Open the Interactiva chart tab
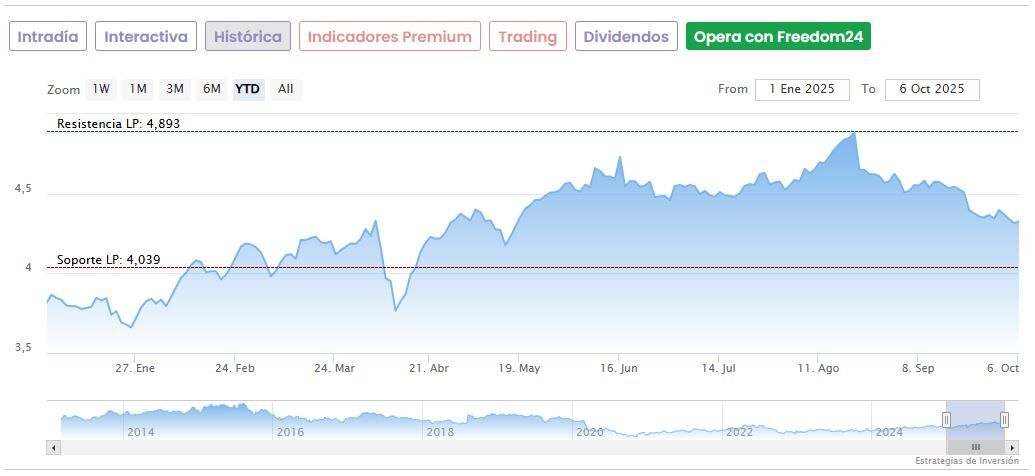This screenshot has height=476, width=1035. pyautogui.click(x=146, y=37)
